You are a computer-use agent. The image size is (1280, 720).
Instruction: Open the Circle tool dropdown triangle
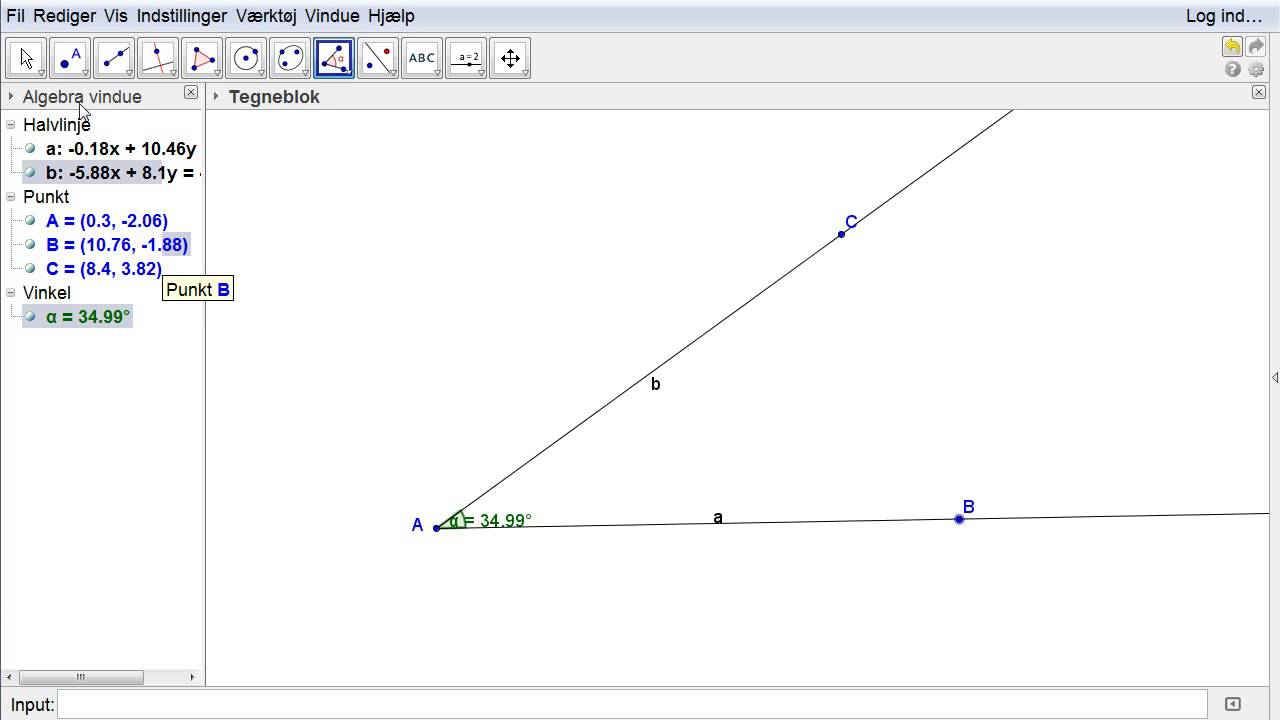261,73
